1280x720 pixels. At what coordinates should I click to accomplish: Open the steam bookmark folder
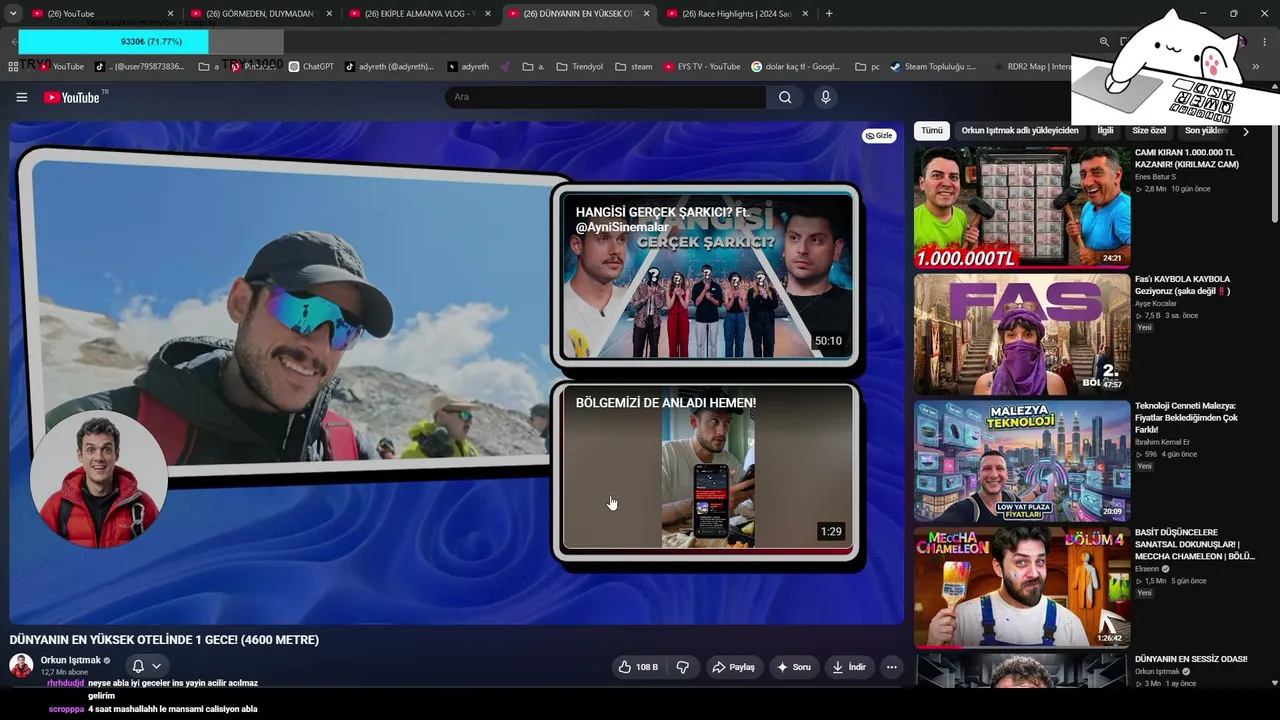[634, 67]
